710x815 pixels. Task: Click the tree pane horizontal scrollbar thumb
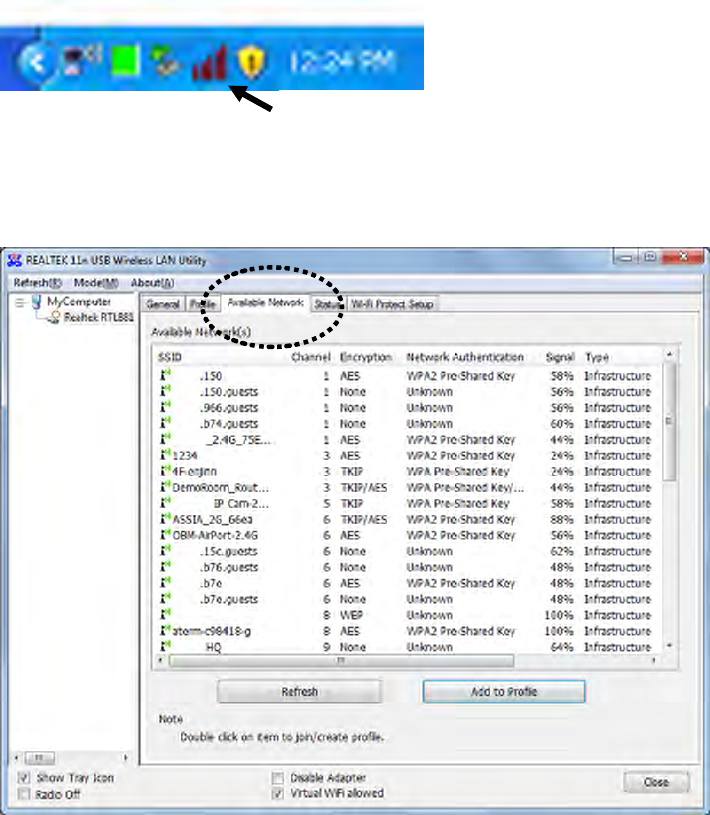point(40,758)
